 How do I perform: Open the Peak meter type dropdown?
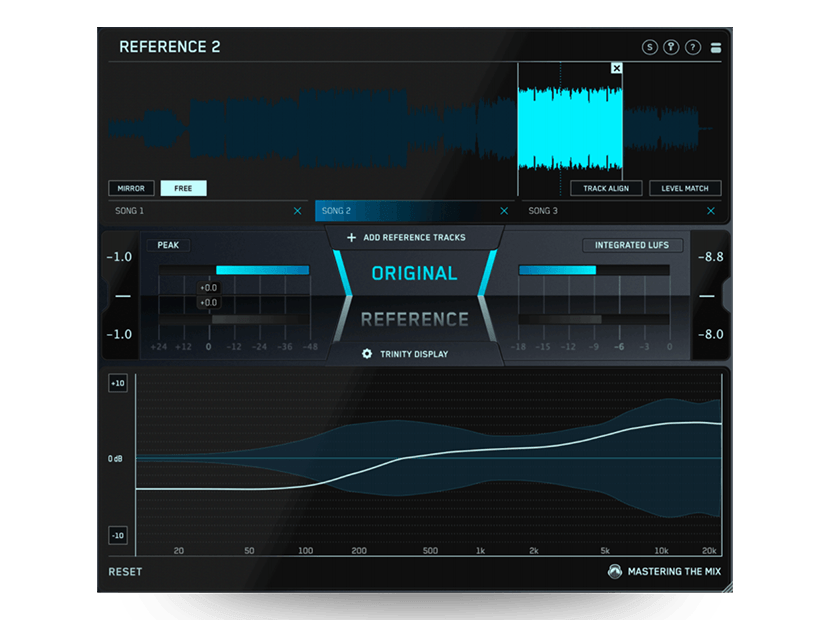click(168, 245)
